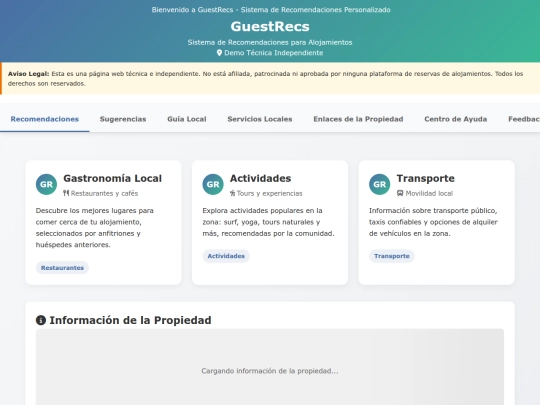Click 'Información de la Propiedad' heading

point(130,320)
